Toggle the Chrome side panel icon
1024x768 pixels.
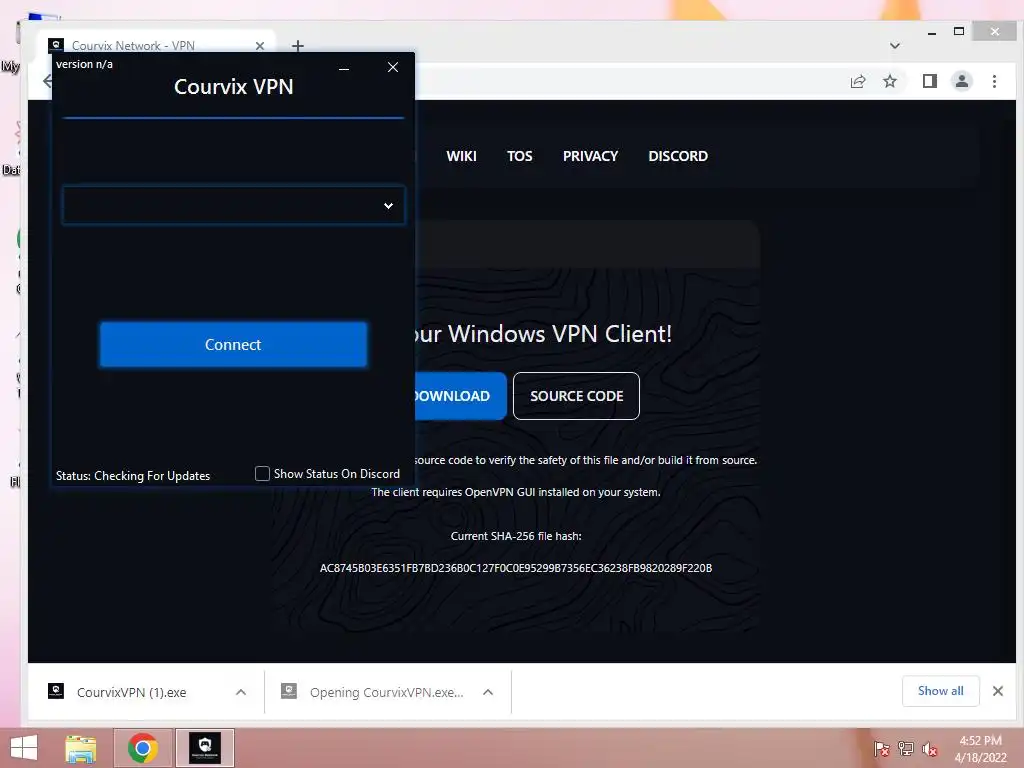929,81
